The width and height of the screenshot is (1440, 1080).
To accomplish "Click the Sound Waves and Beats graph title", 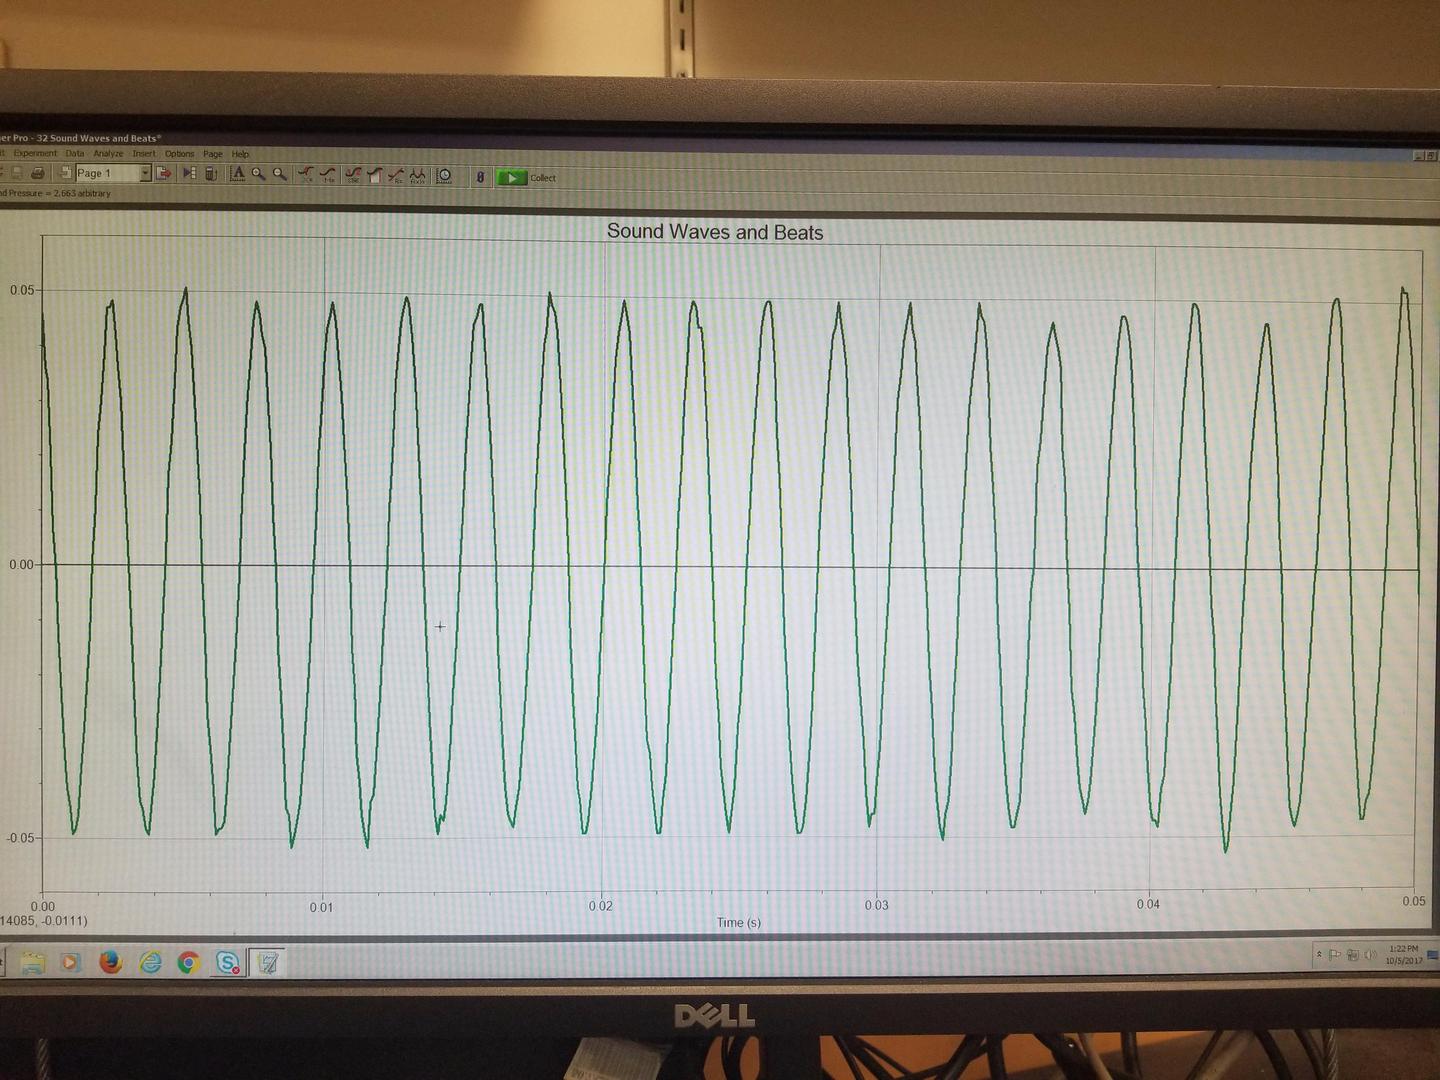I will [715, 232].
